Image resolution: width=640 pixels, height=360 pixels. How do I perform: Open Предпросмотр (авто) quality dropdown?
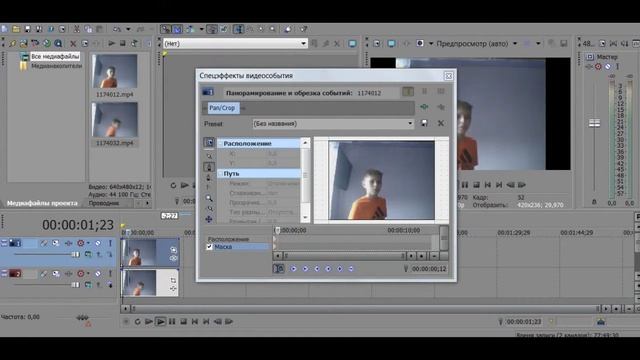(x=477, y=43)
